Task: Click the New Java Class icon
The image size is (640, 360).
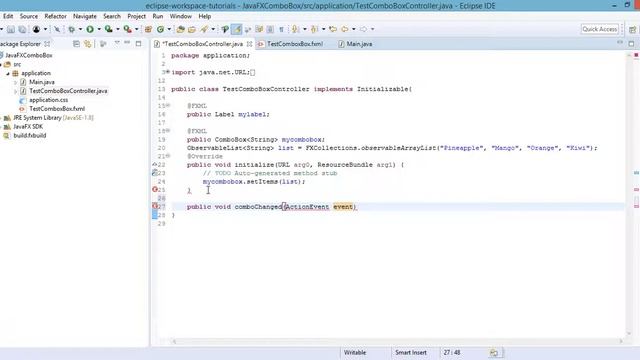Action: [160, 29]
